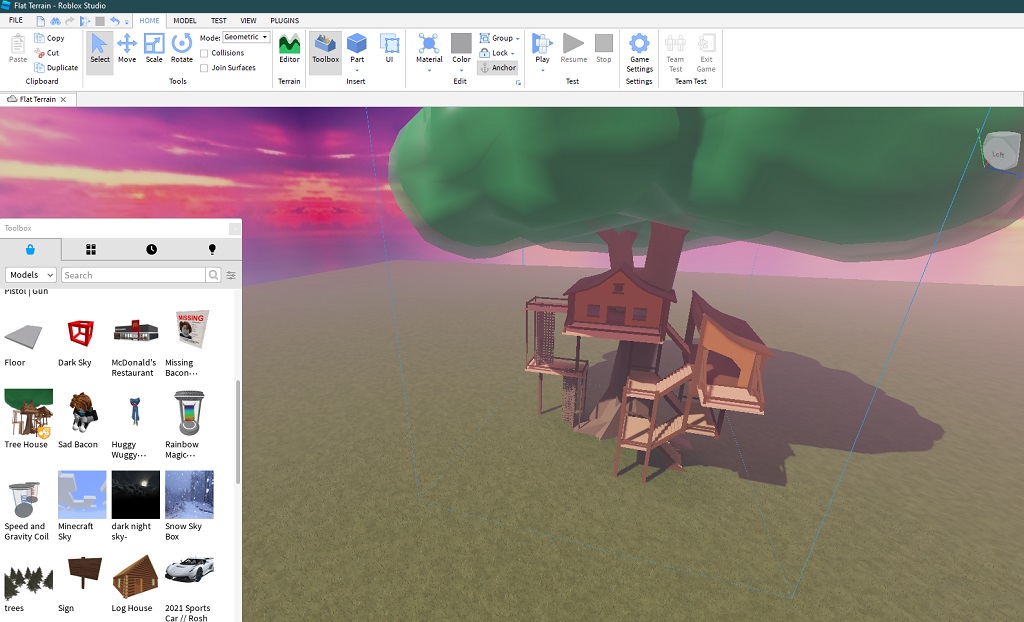Switch to the VIEW ribbon tab
Screen dimensions: 1024x622
tap(248, 20)
